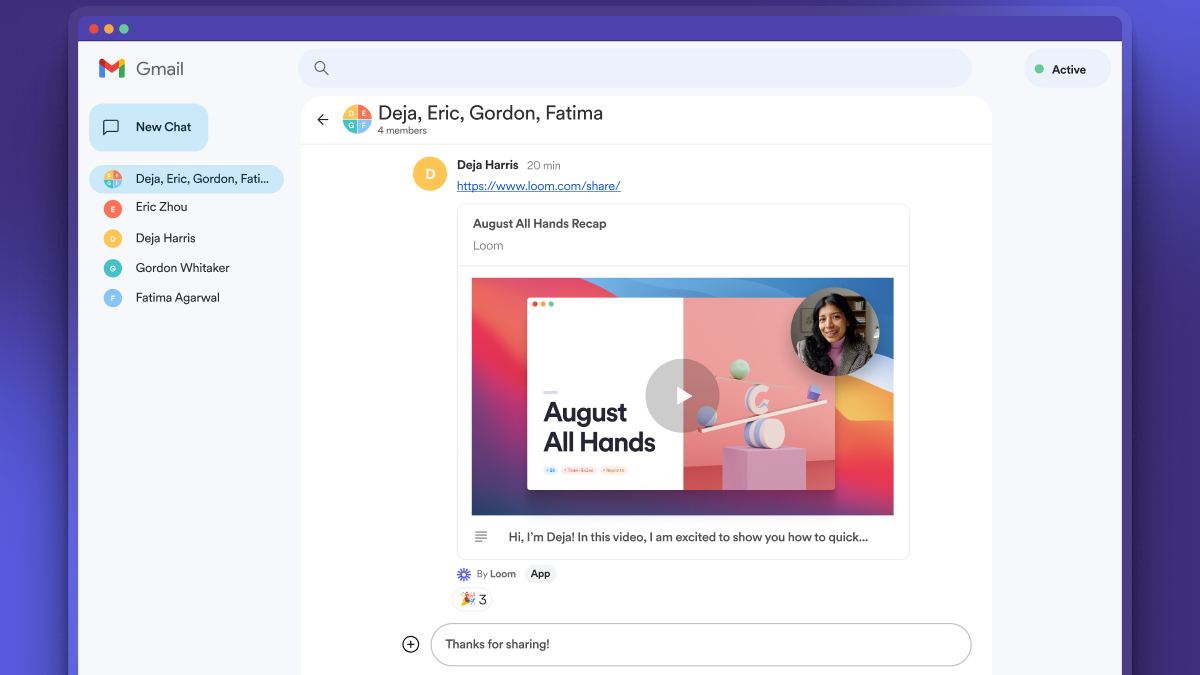
Task: Click the description lines icon below the video
Action: coord(481,537)
